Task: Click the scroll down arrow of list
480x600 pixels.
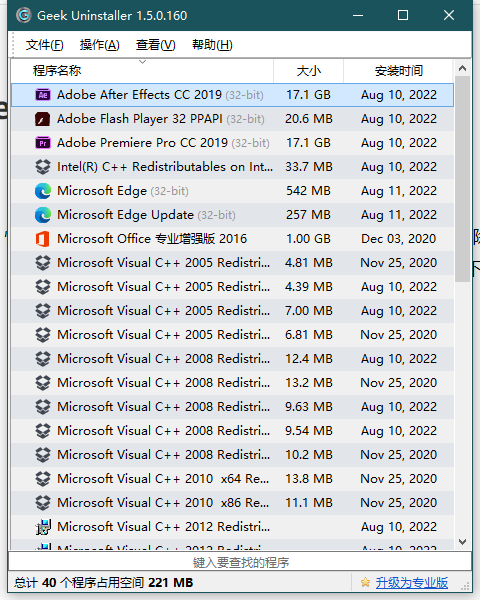Action: (x=462, y=542)
